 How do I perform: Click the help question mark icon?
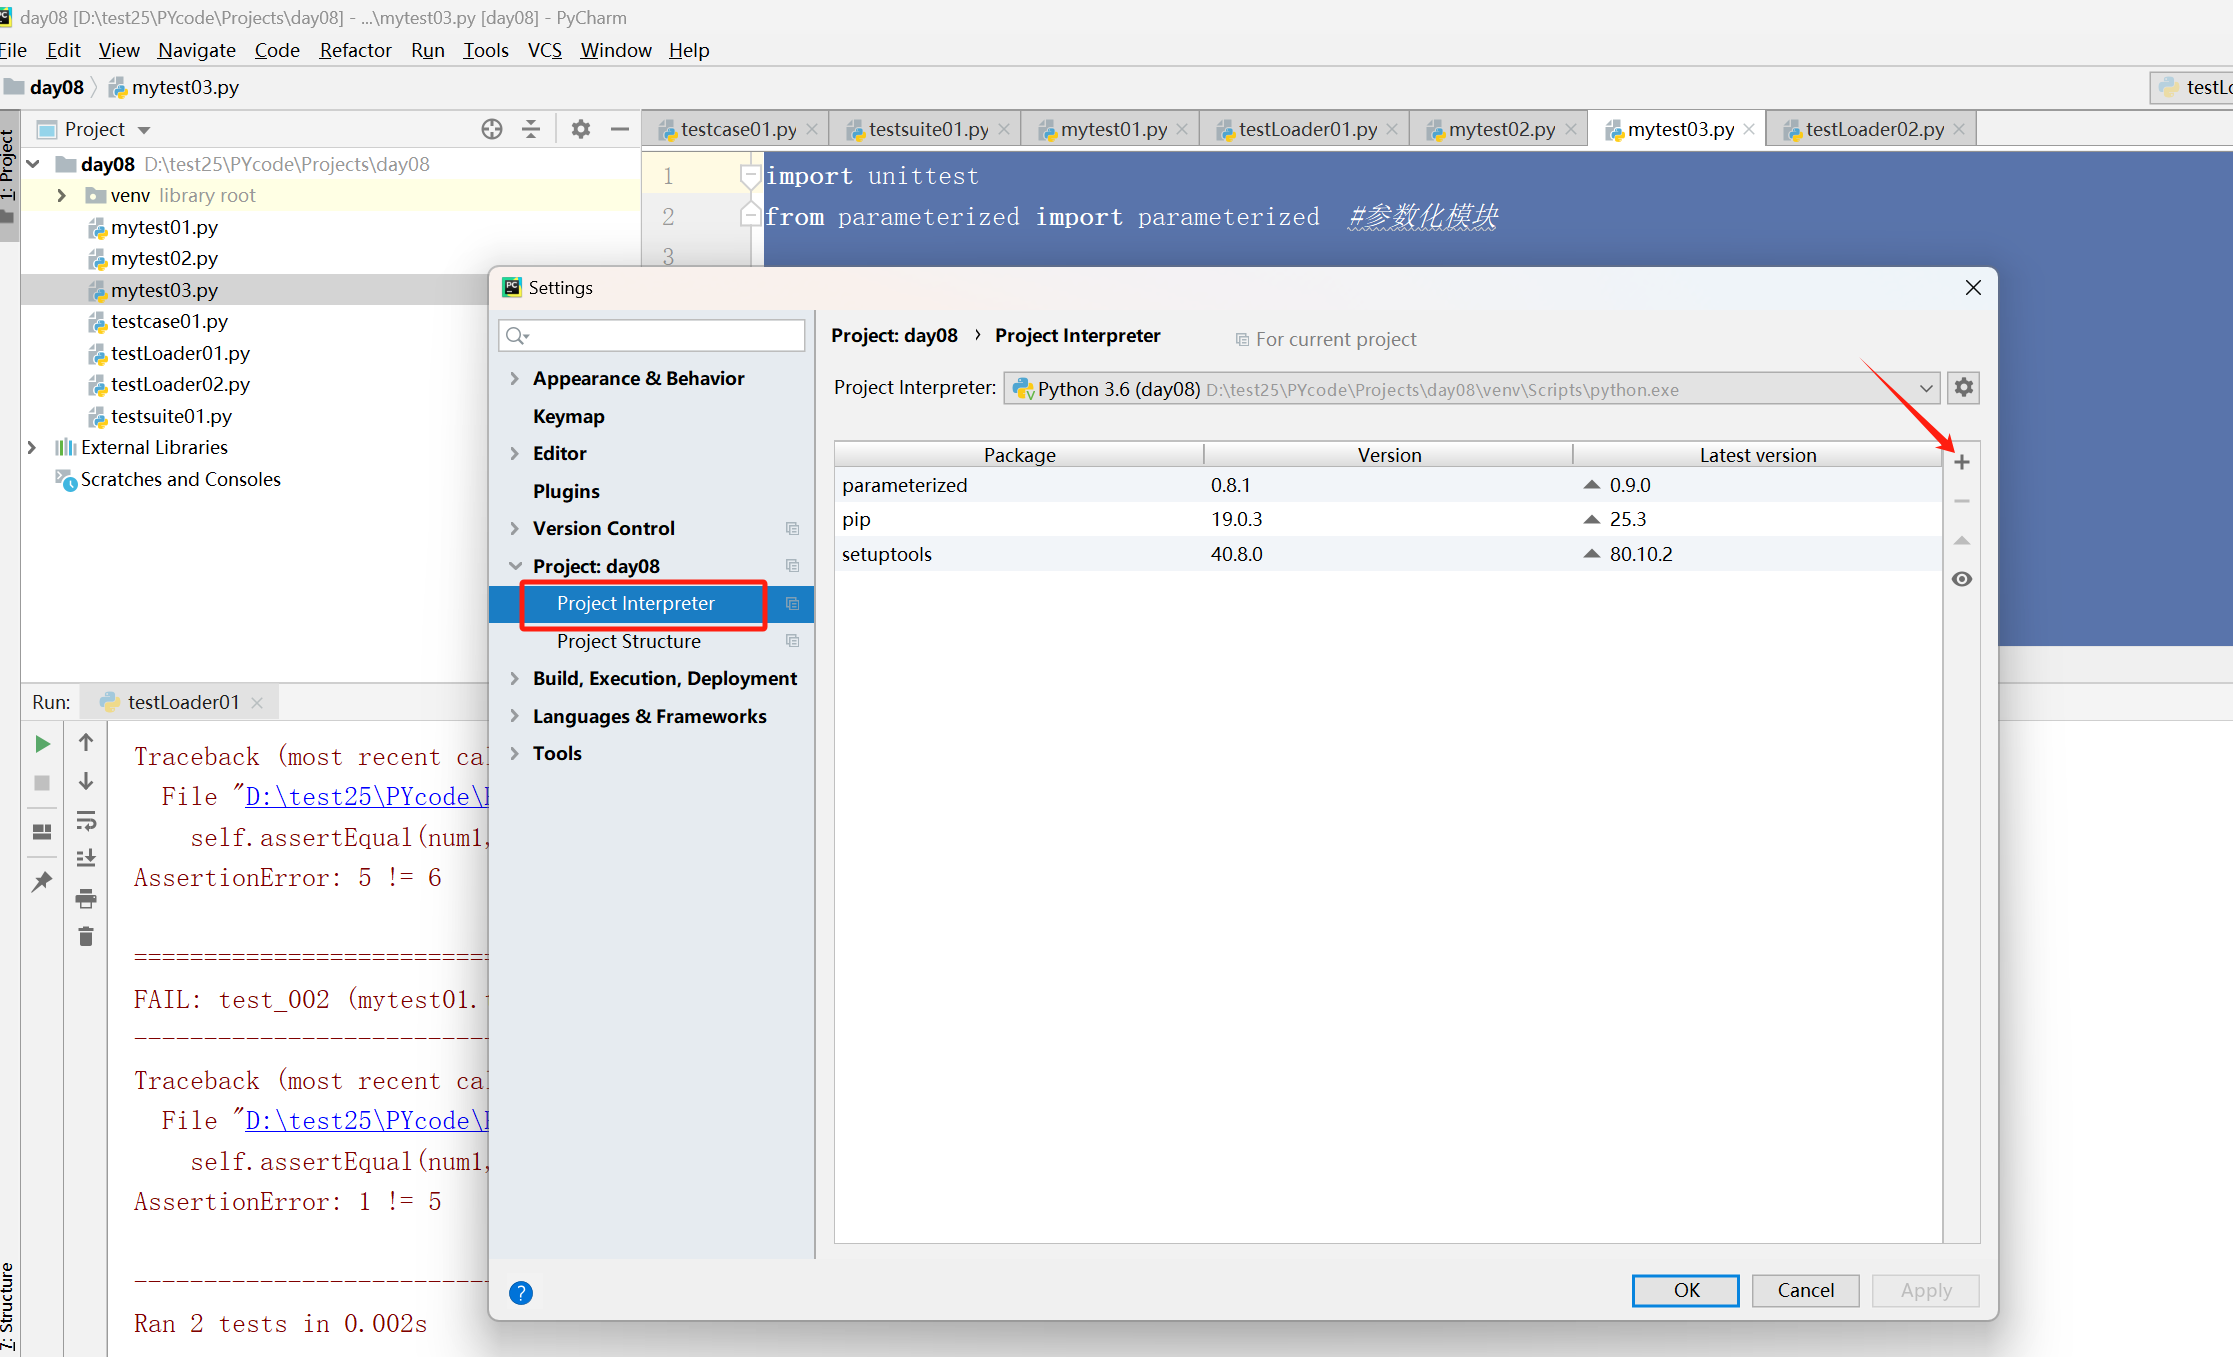coord(520,1292)
